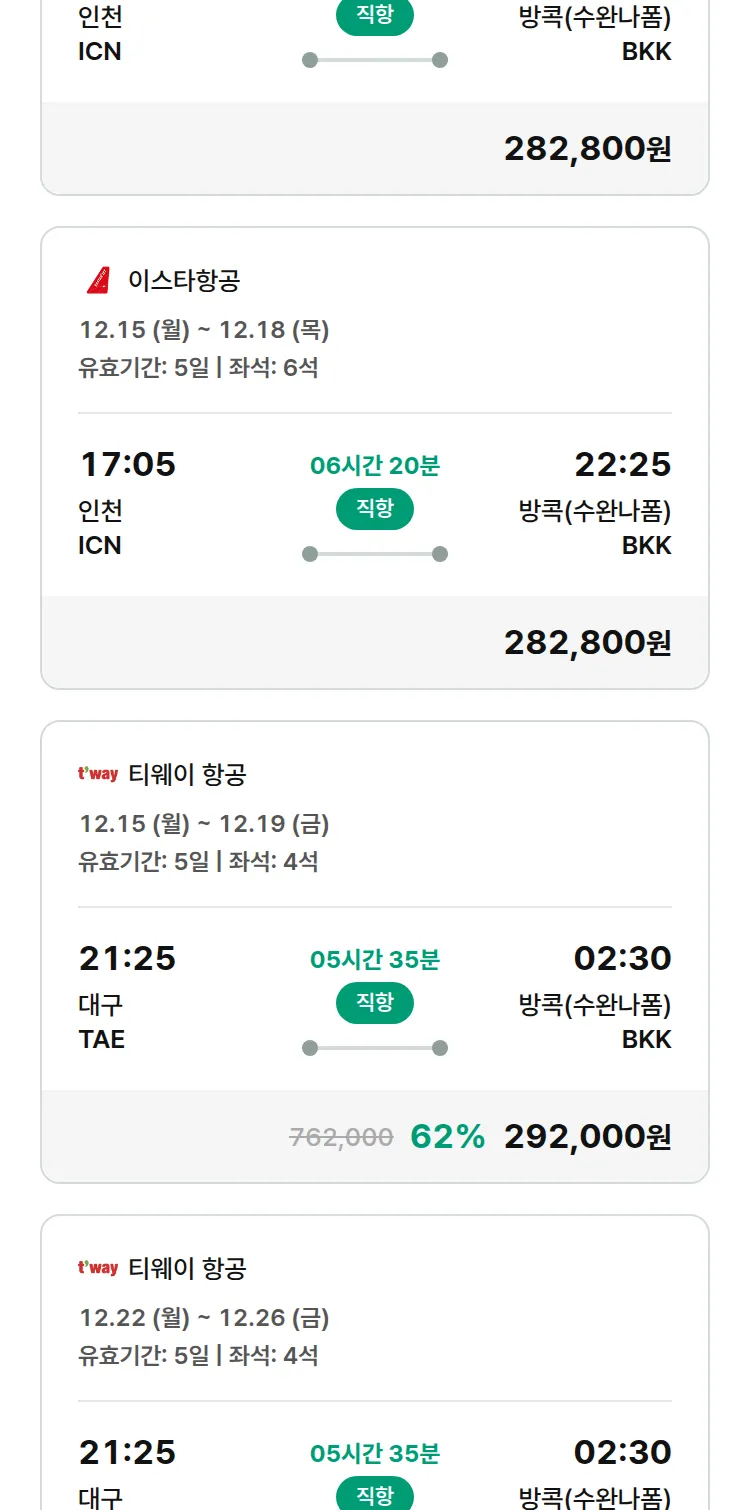Click the 12.22 (월) ~ 12.26 (금) date range
This screenshot has height=1510, width=750.
(x=204, y=1318)
